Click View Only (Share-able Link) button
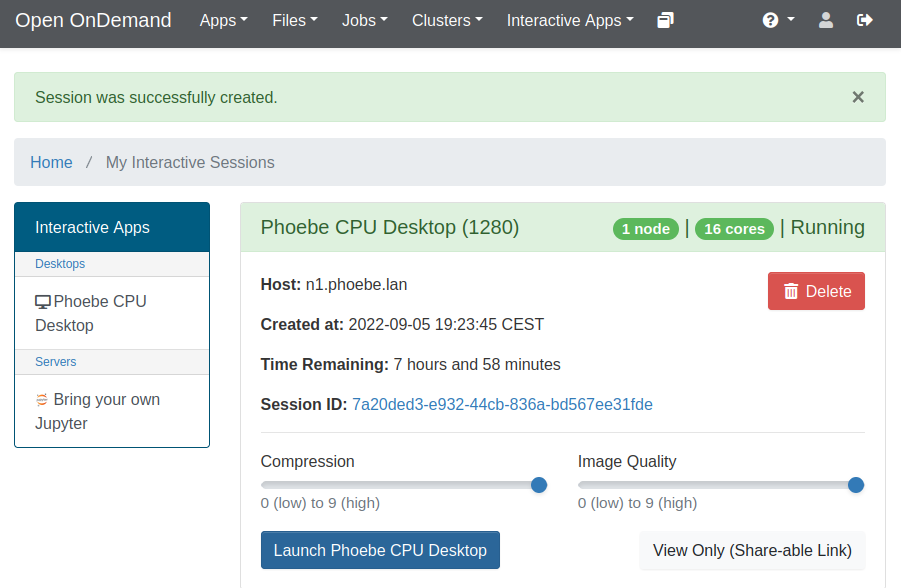901x588 pixels. click(752, 550)
